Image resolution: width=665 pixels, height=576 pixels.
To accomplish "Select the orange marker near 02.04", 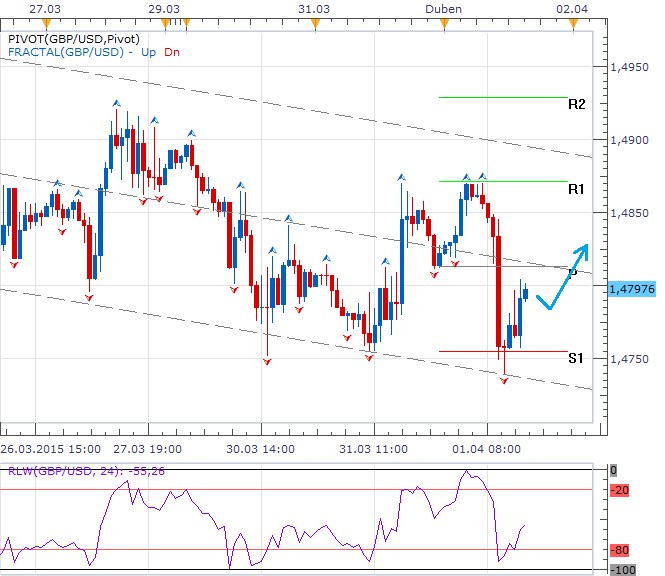I will 571,23.
